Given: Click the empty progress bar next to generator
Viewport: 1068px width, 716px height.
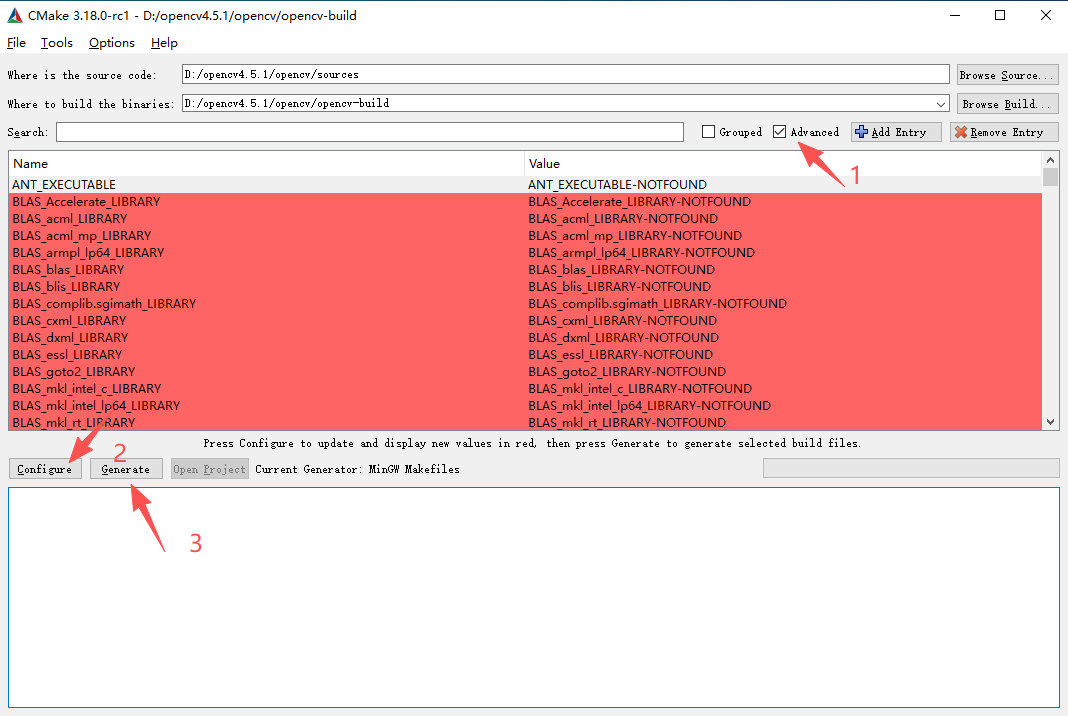Looking at the screenshot, I should tap(911, 468).
